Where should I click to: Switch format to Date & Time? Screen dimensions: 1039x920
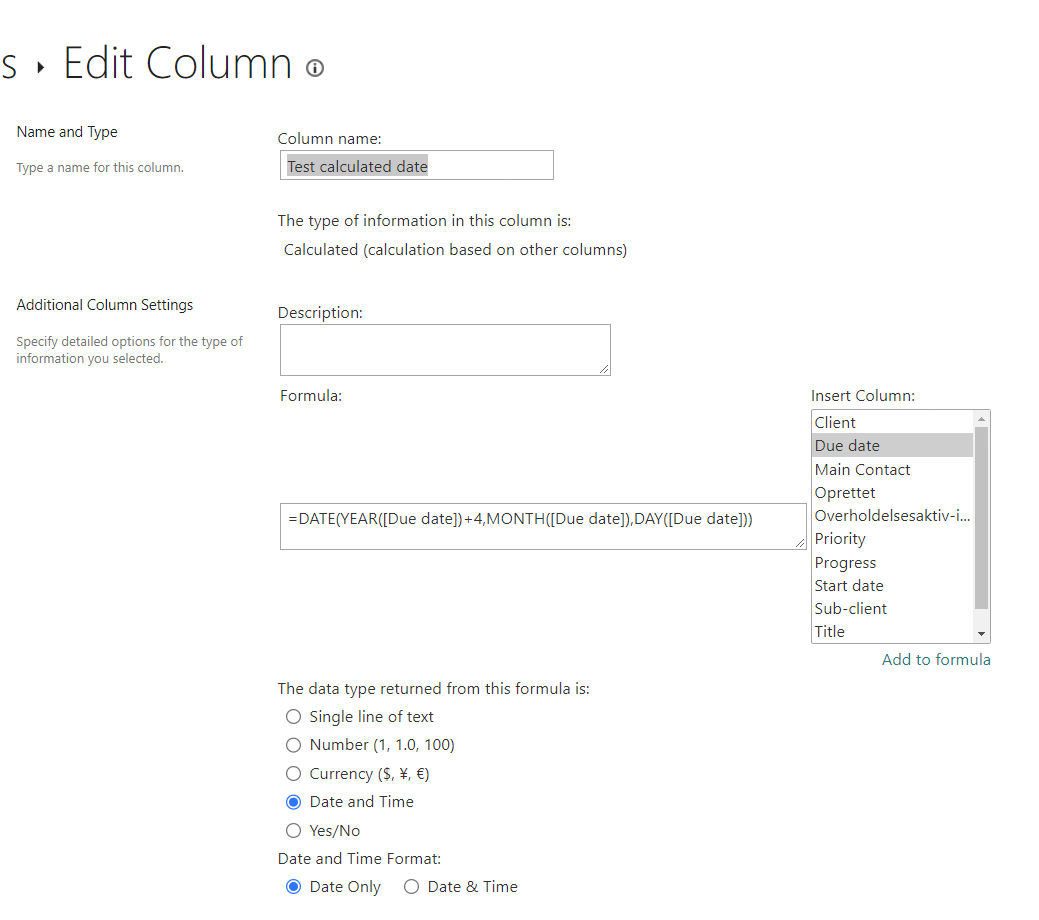[411, 886]
